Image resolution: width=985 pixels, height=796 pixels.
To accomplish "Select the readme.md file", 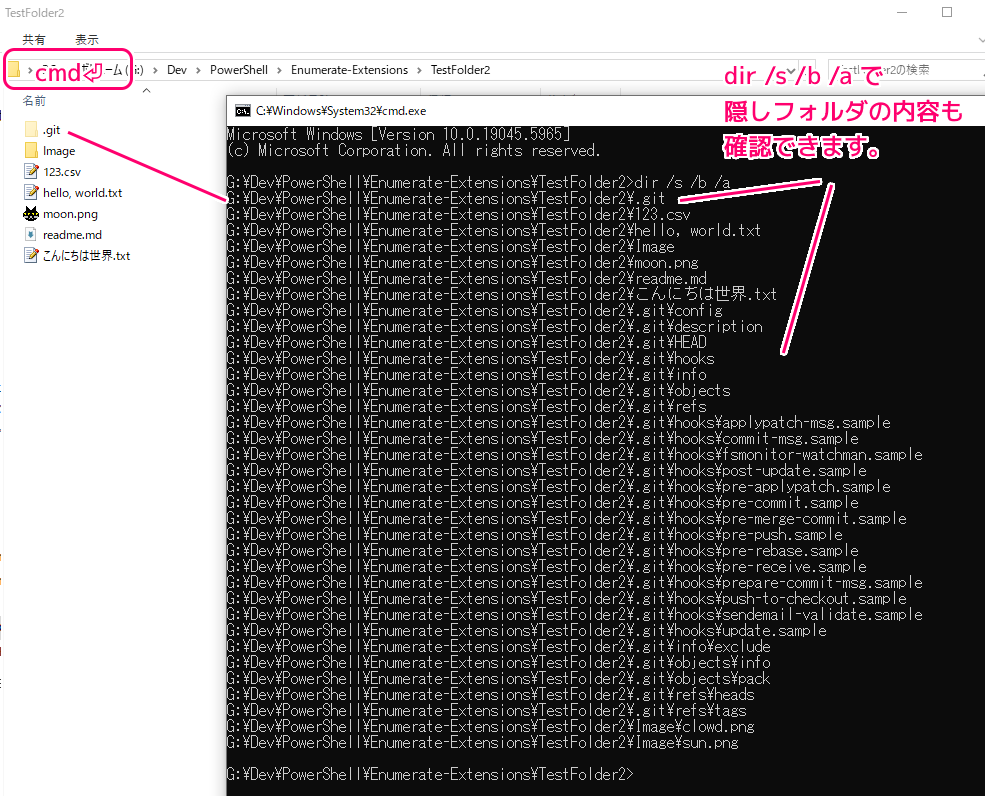I will pyautogui.click(x=72, y=235).
